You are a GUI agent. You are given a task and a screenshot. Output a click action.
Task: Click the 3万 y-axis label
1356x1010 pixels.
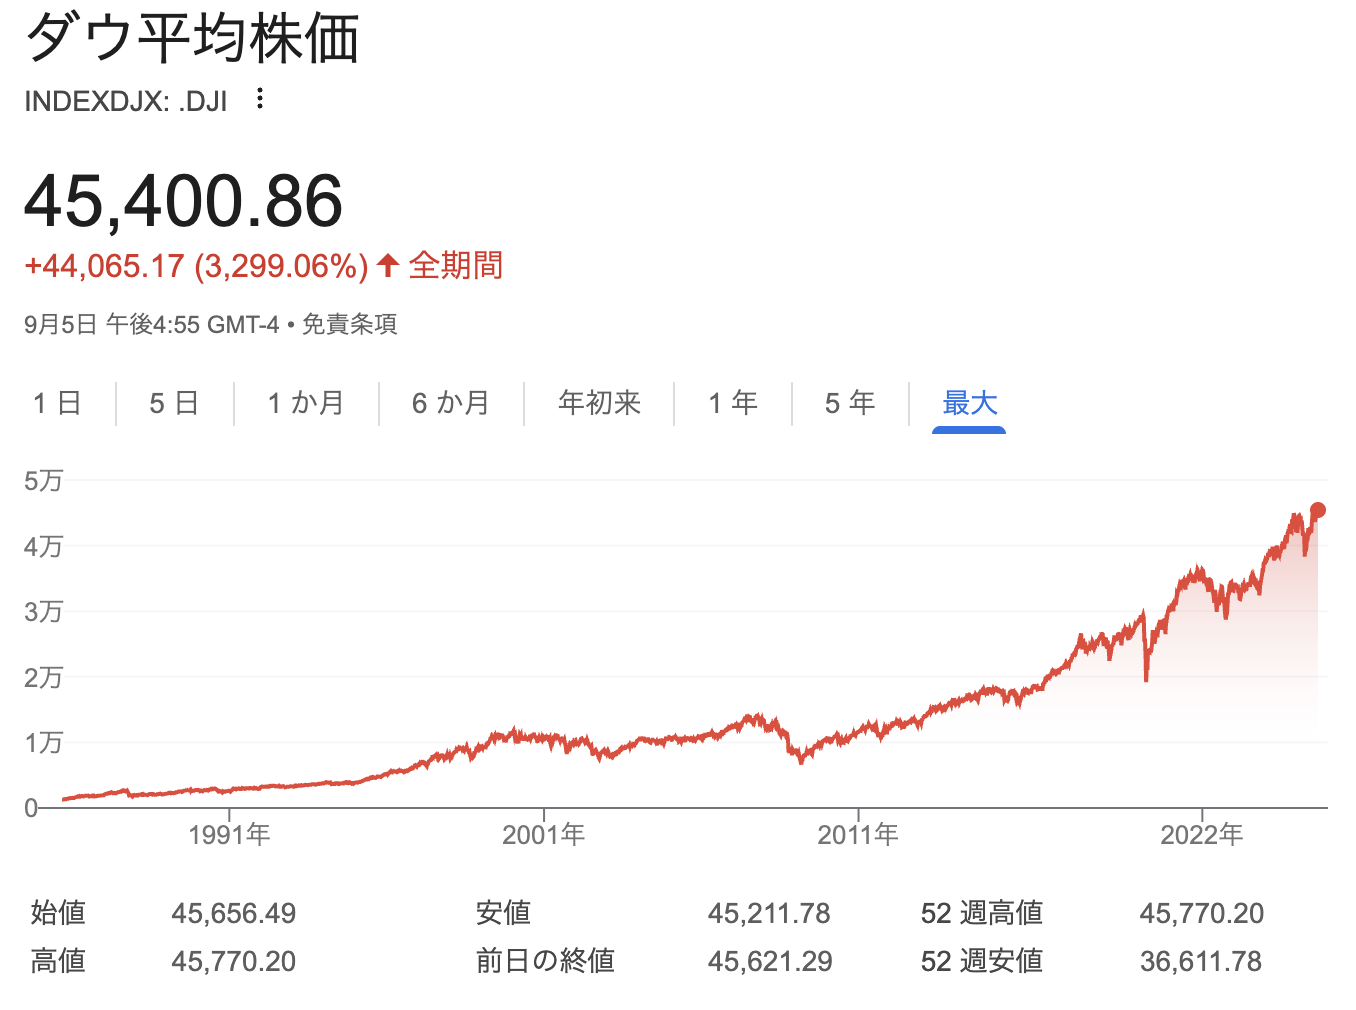[x=44, y=612]
